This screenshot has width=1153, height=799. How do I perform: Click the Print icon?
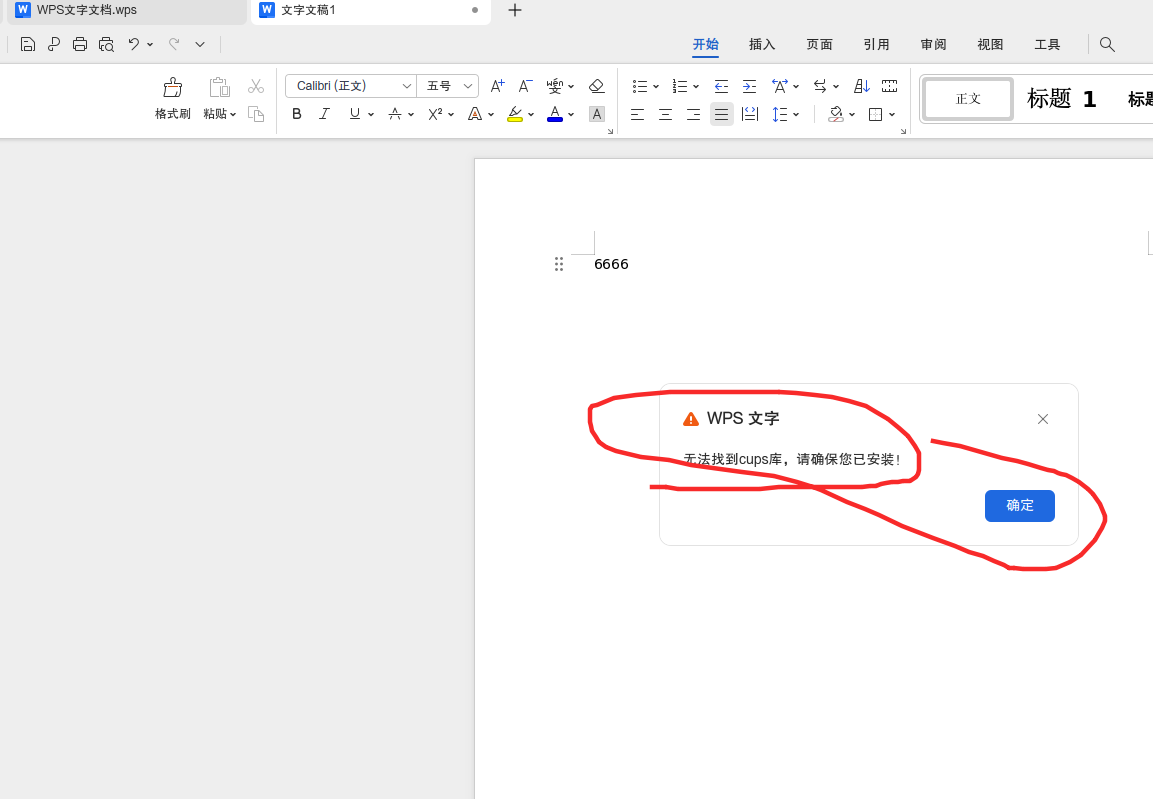(80, 44)
